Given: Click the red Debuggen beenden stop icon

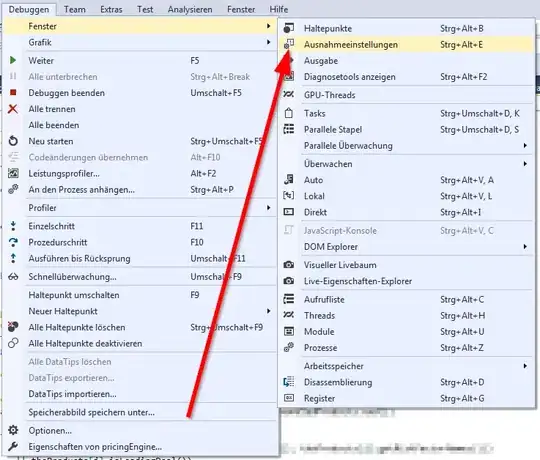Looking at the screenshot, I should (x=13, y=92).
